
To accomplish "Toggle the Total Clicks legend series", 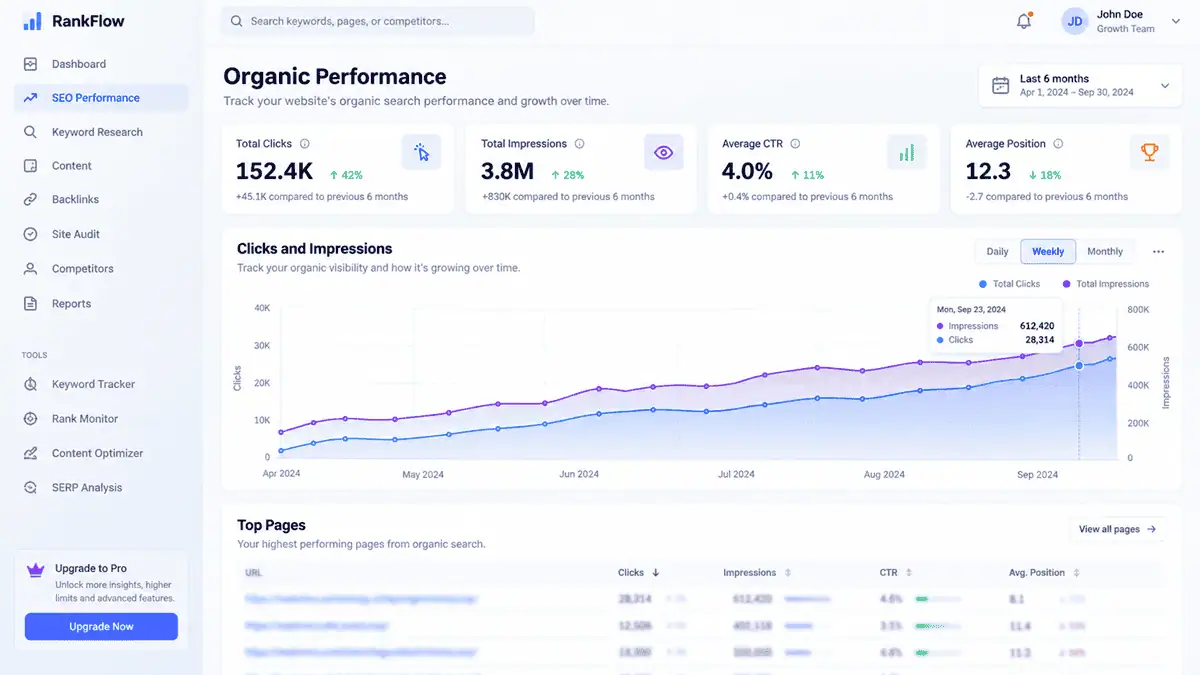I will (x=1010, y=284).
